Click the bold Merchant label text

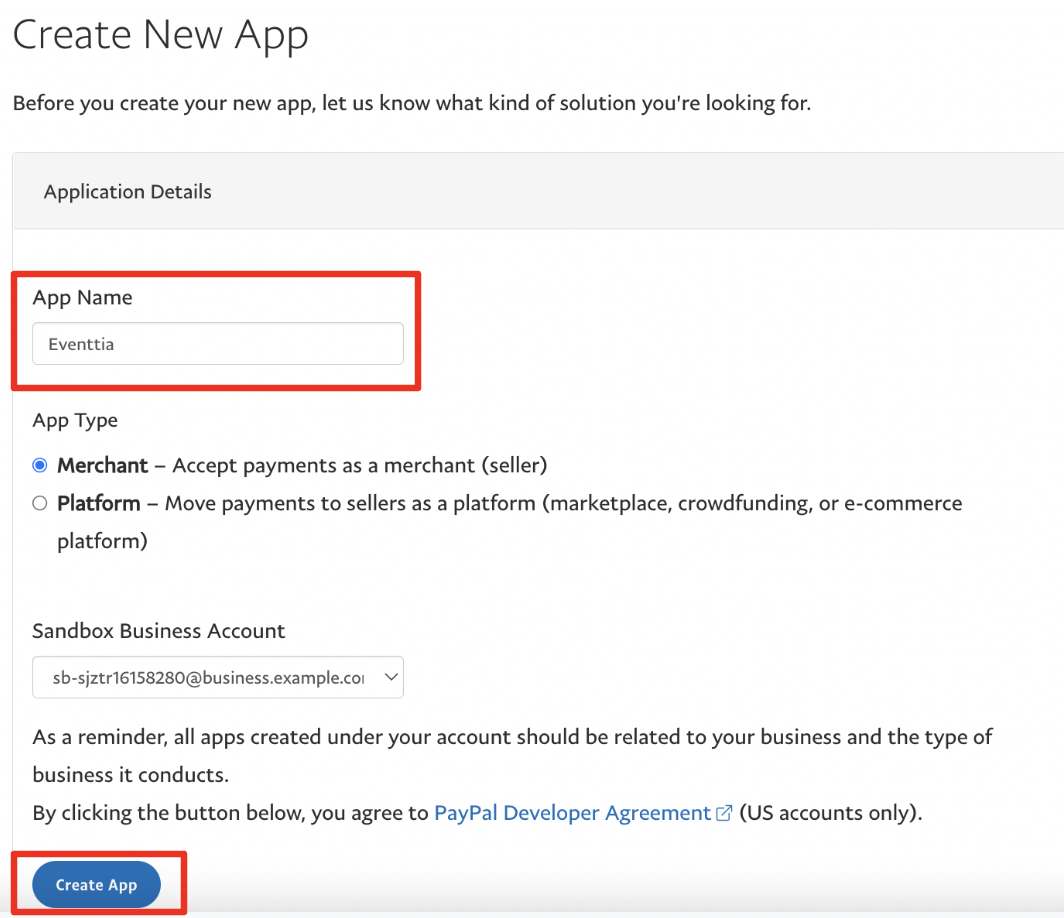[x=102, y=465]
